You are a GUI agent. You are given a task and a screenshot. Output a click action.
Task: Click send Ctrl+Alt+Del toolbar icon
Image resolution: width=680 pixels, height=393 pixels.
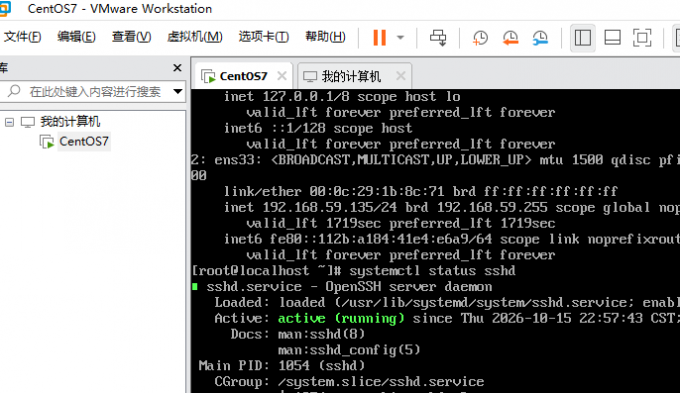tap(438, 38)
